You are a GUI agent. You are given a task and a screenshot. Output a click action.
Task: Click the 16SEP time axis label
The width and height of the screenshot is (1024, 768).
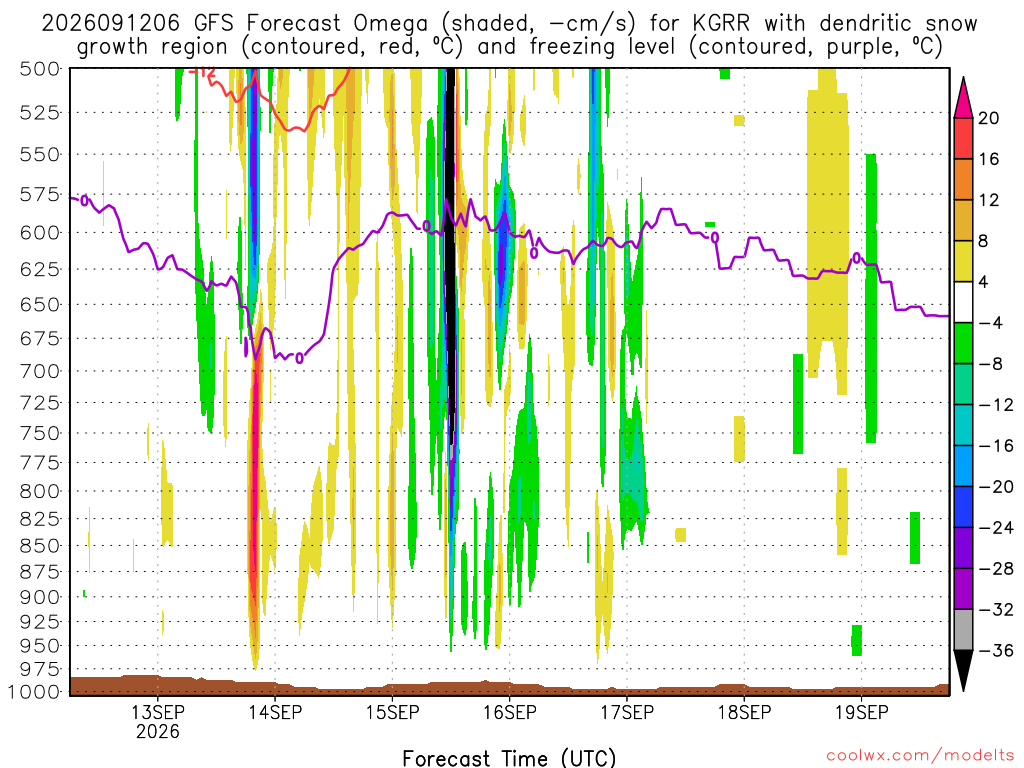[x=509, y=712]
